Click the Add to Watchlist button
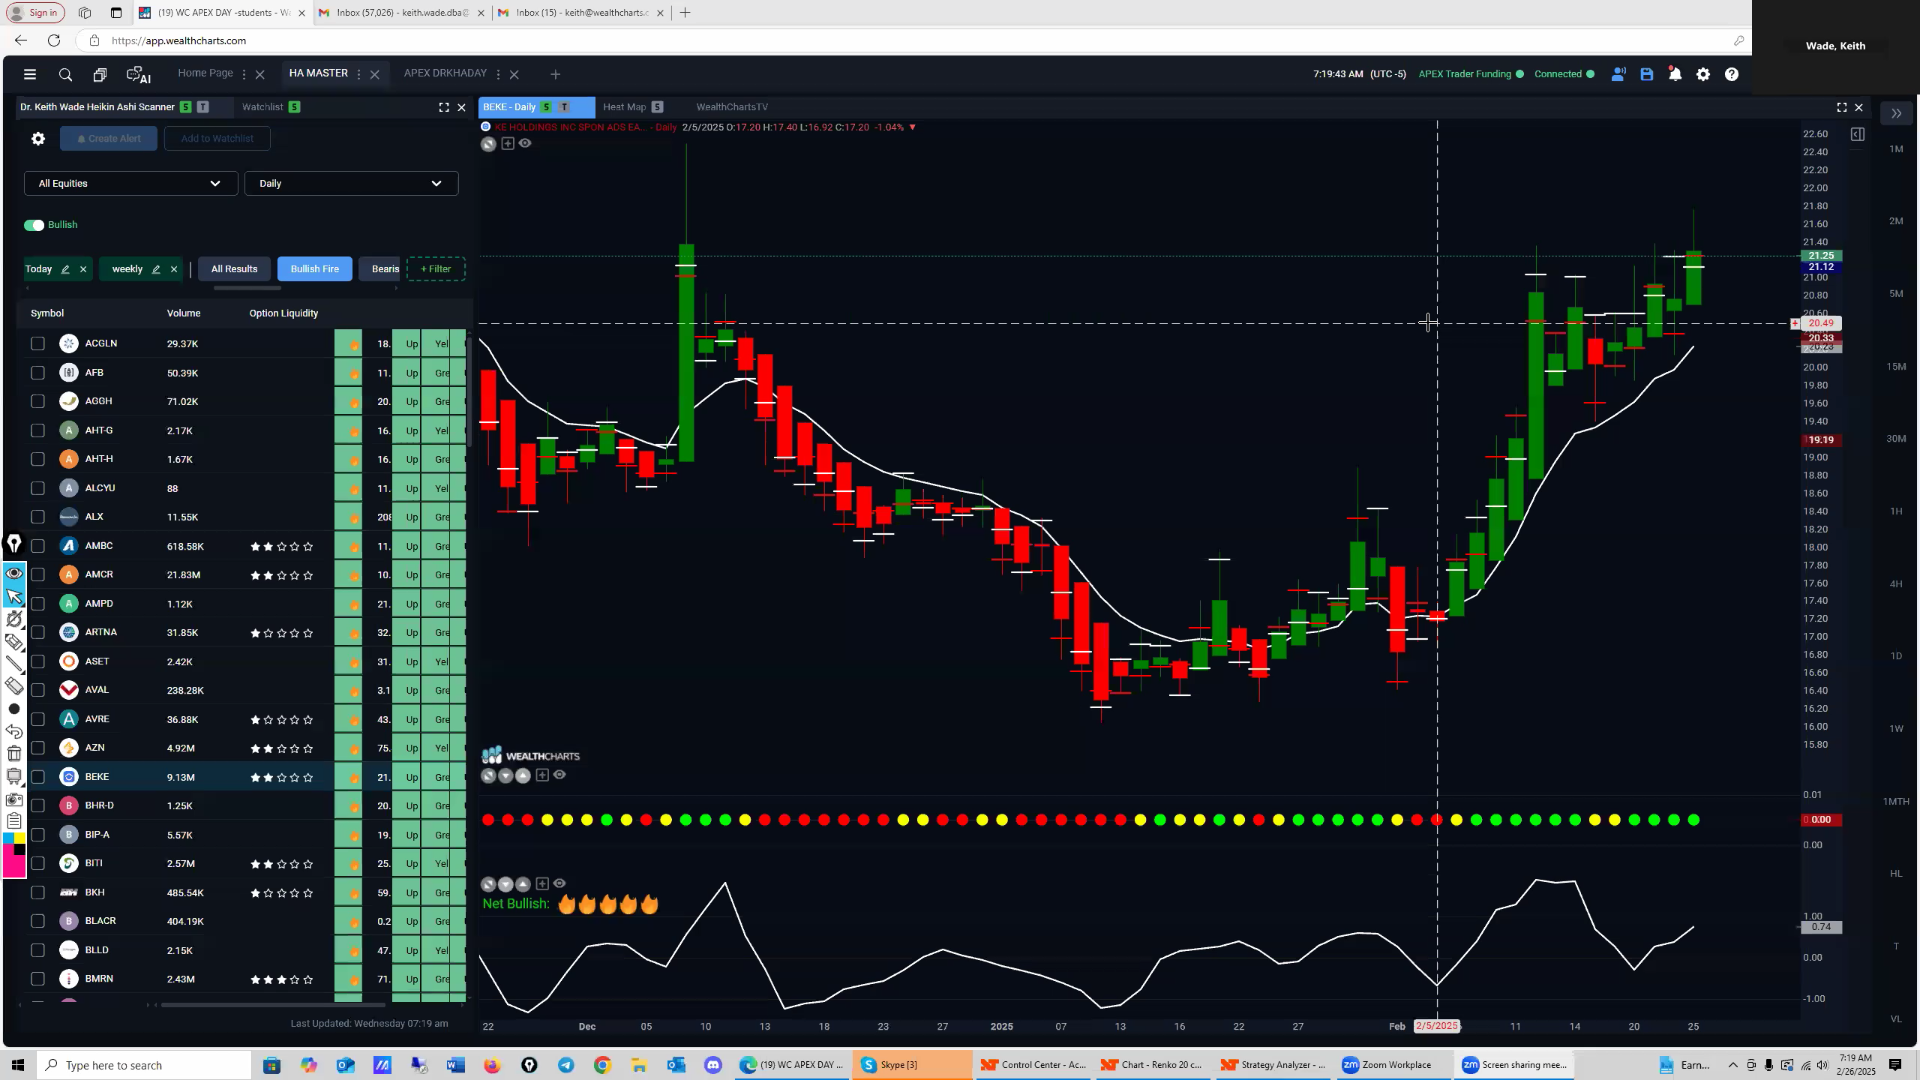The width and height of the screenshot is (1920, 1080). tap(217, 139)
